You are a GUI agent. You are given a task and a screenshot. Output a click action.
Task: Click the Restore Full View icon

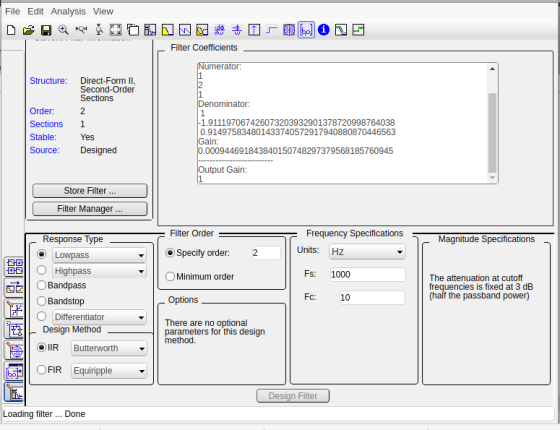pos(116,30)
